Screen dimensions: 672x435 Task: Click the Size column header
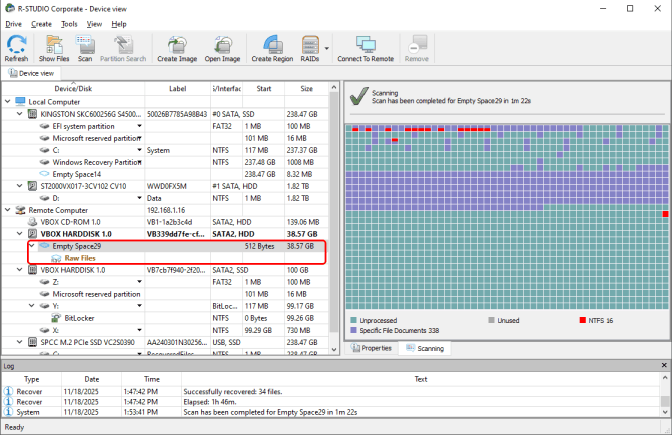point(306,87)
